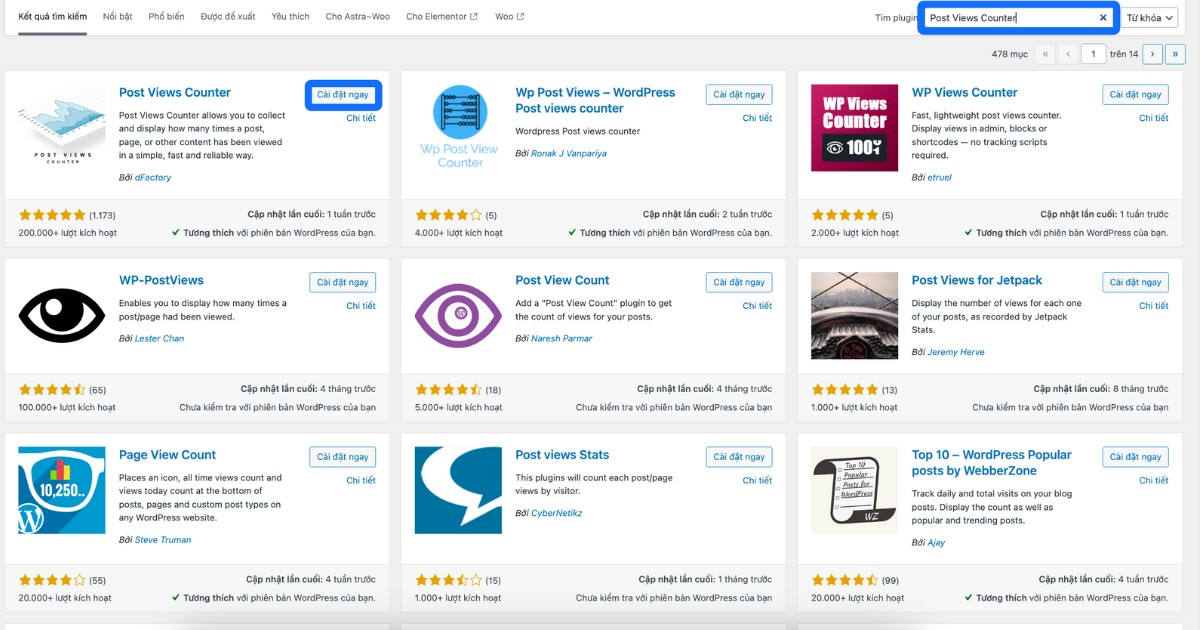This screenshot has width=1200, height=630.
Task: Open the WP-PostViews title link
Action: coord(161,281)
